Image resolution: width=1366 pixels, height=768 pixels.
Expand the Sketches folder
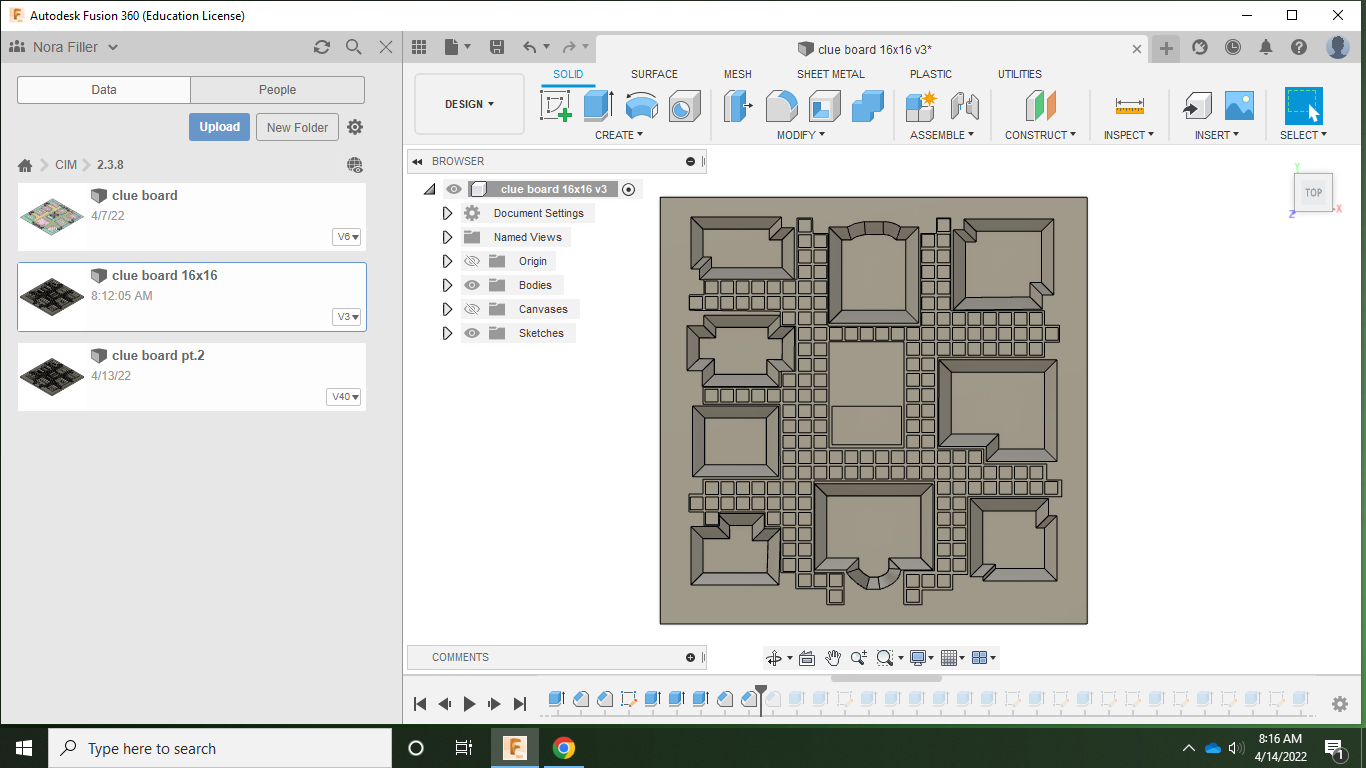447,333
